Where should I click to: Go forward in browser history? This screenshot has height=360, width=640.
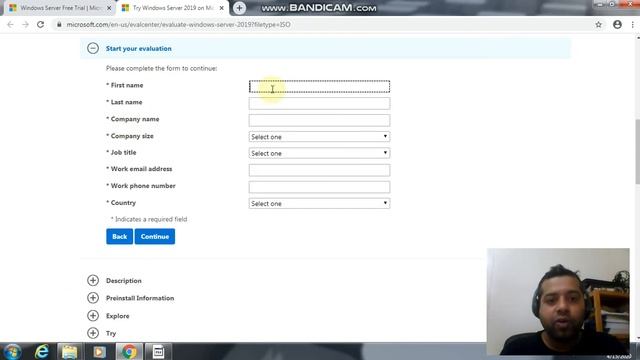point(25,24)
